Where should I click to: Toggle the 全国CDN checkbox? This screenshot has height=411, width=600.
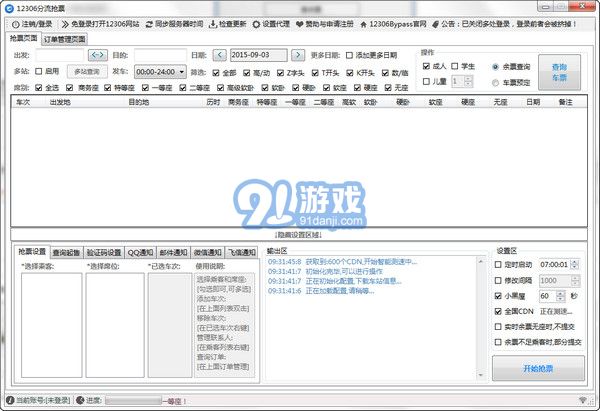click(x=498, y=312)
